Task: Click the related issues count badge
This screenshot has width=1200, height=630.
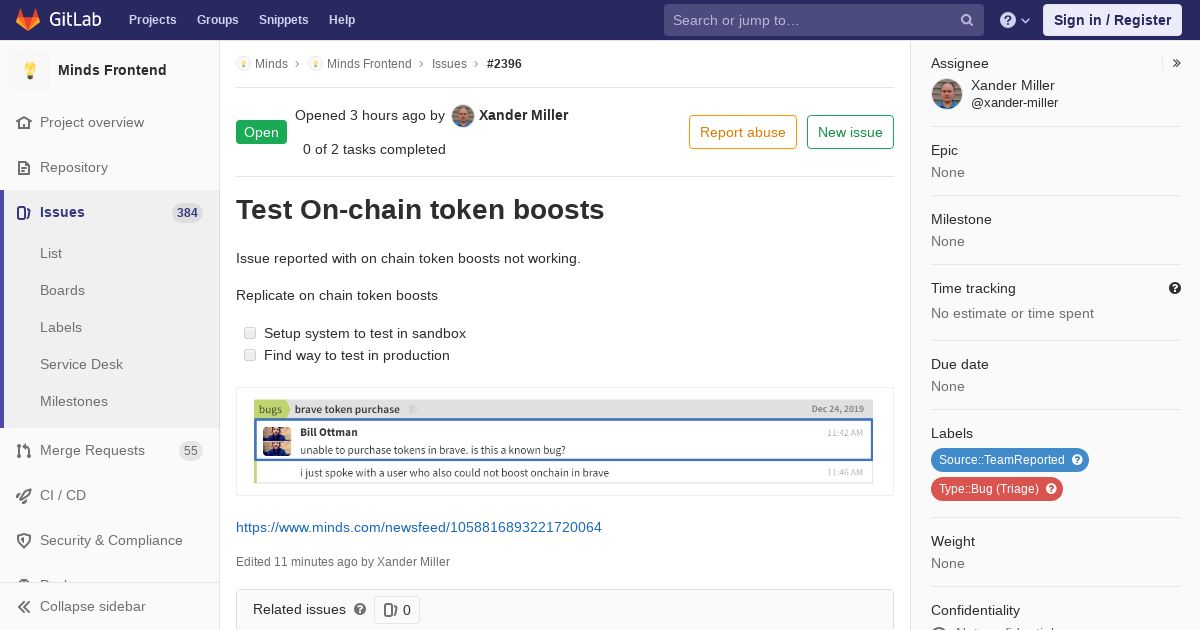Action: [x=397, y=610]
